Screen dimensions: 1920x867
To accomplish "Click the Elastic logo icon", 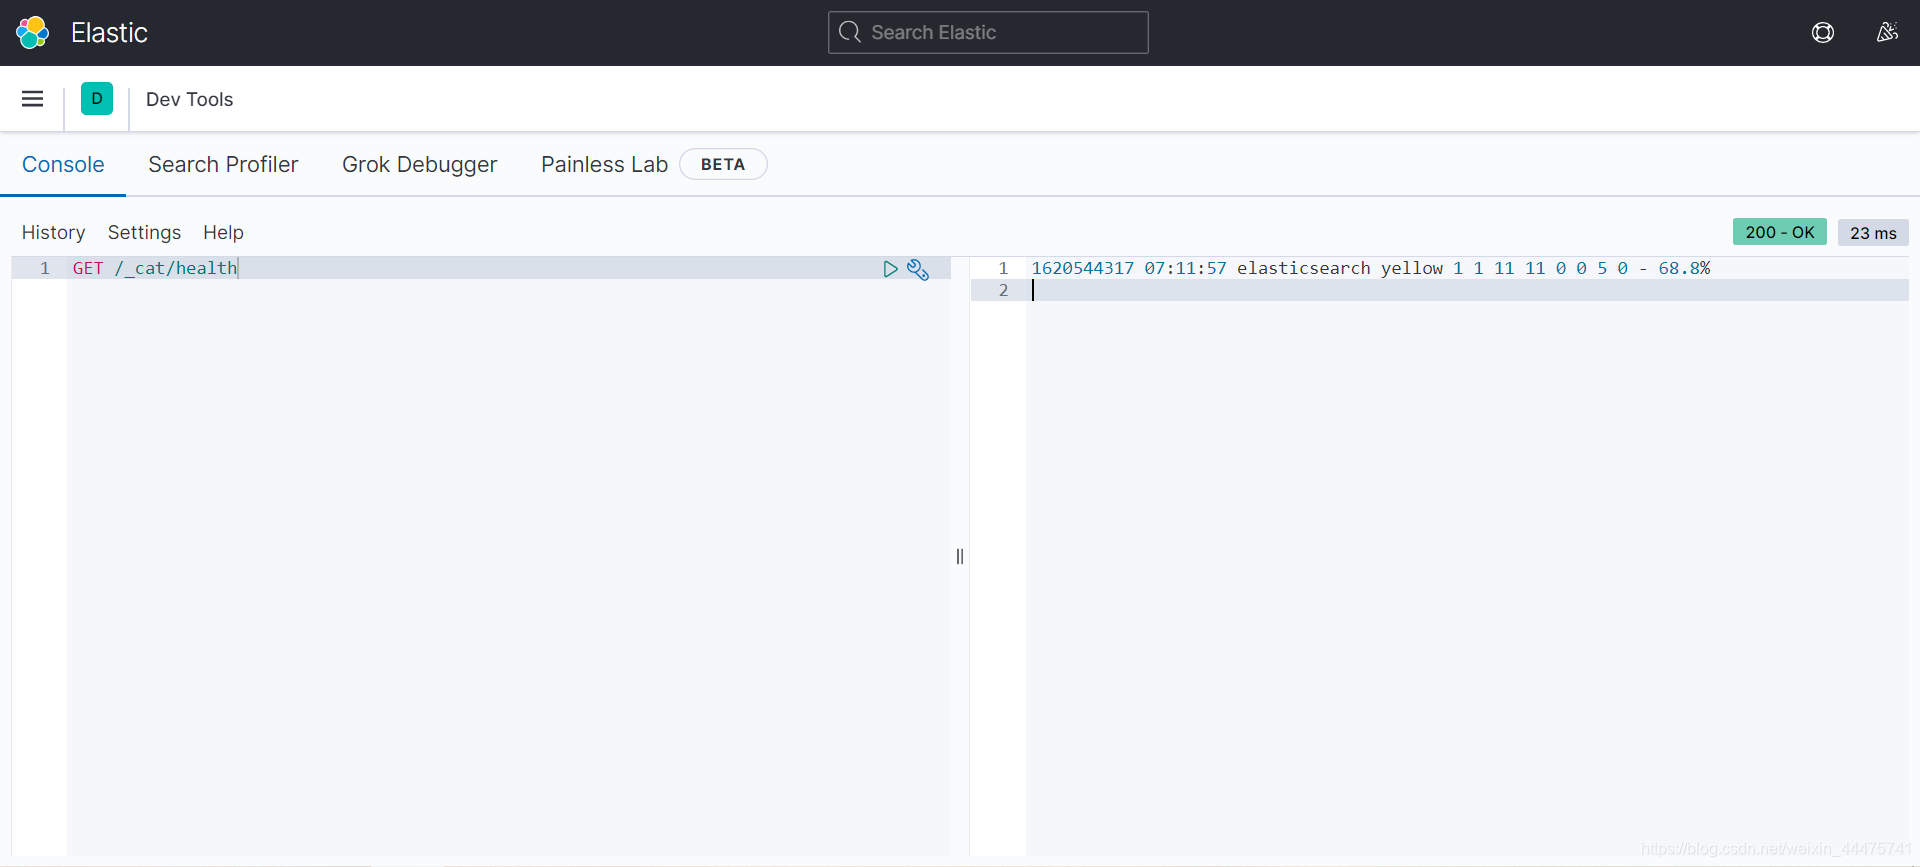I will [33, 32].
